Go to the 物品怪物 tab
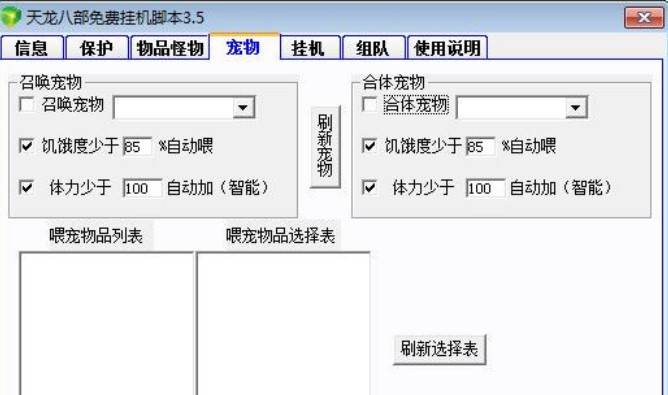This screenshot has height=395, width=668. pos(170,48)
